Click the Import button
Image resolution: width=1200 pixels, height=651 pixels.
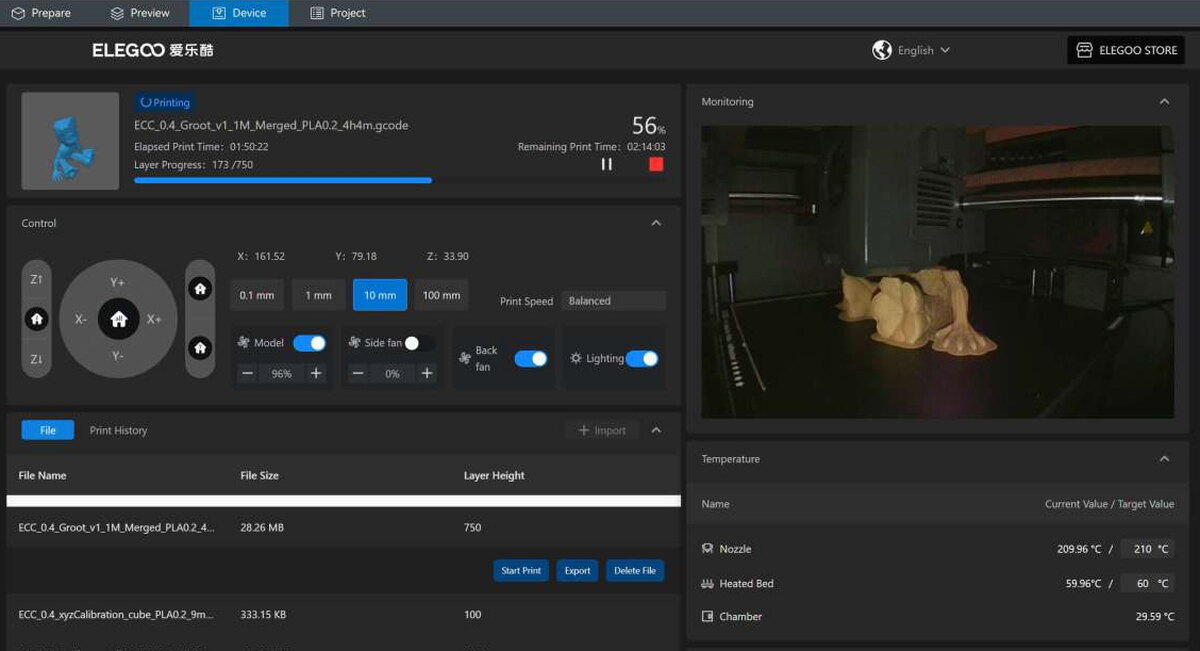602,430
